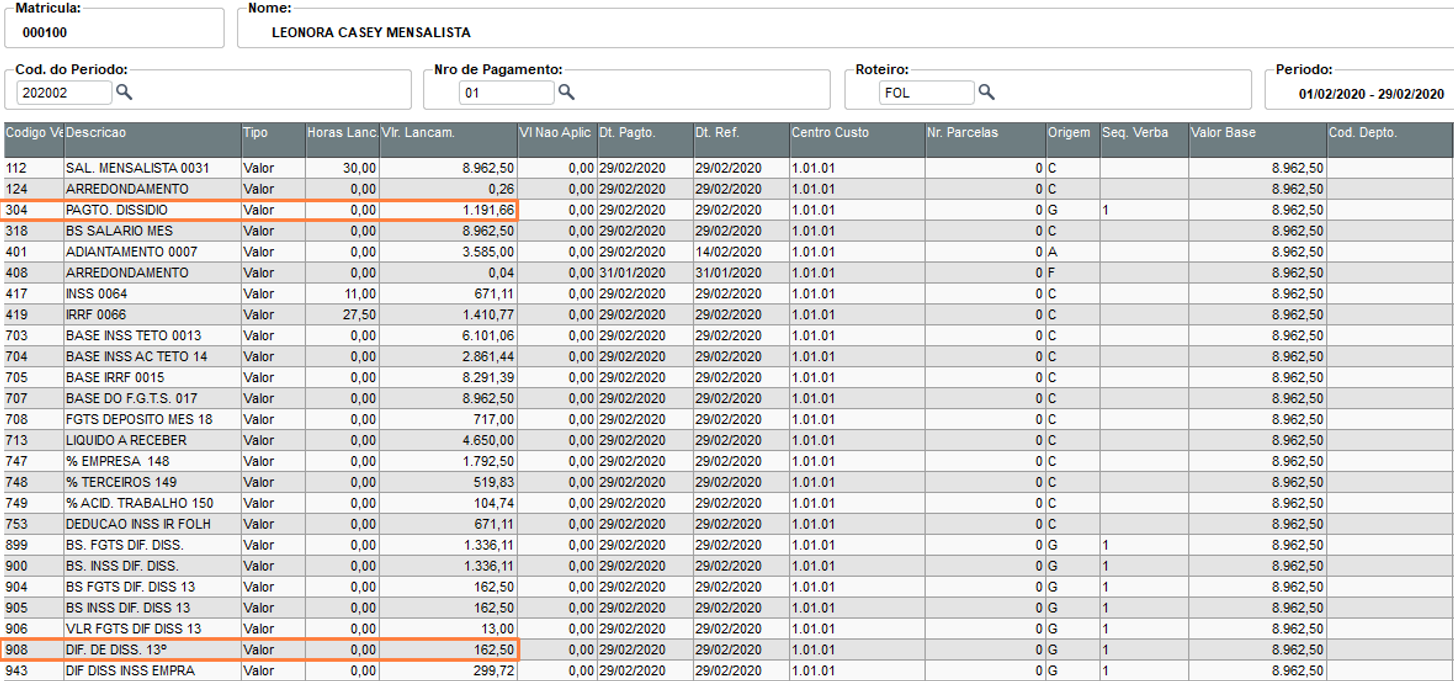Click the value 3.585,00 in Vlr. Lancam.
Image resolution: width=1454 pixels, height=681 pixels.
(x=488, y=252)
